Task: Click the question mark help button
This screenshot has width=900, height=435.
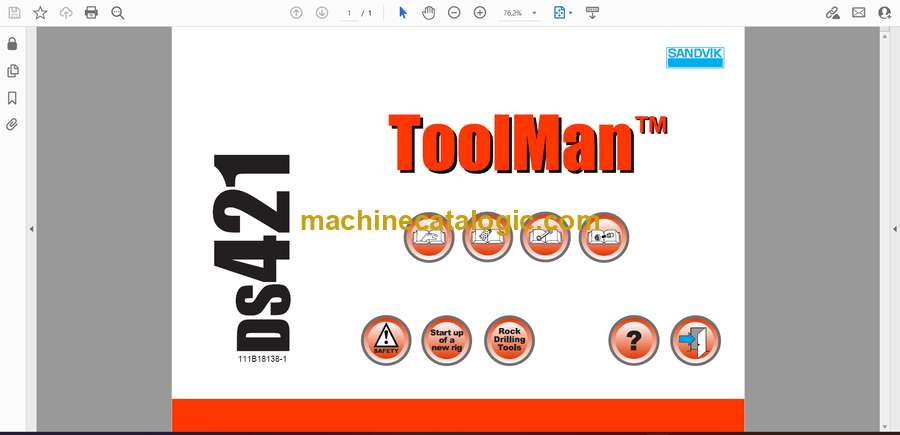Action: 634,340
